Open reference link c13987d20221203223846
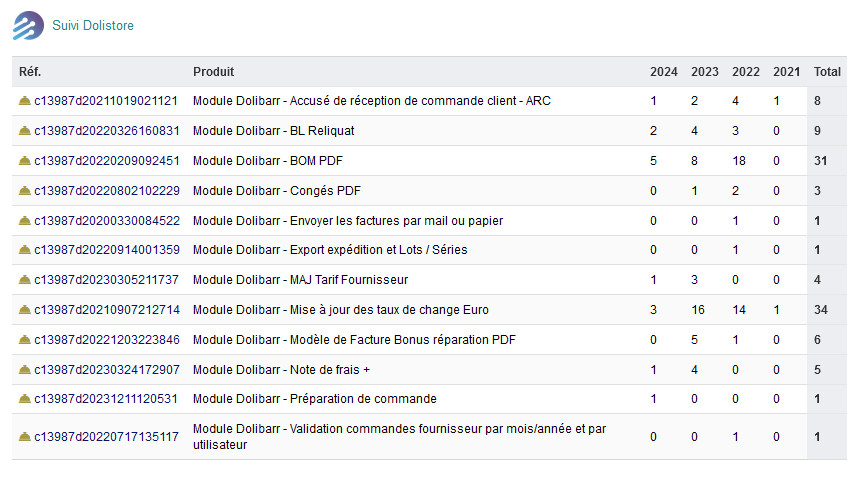This screenshot has width=866, height=499. tap(107, 340)
